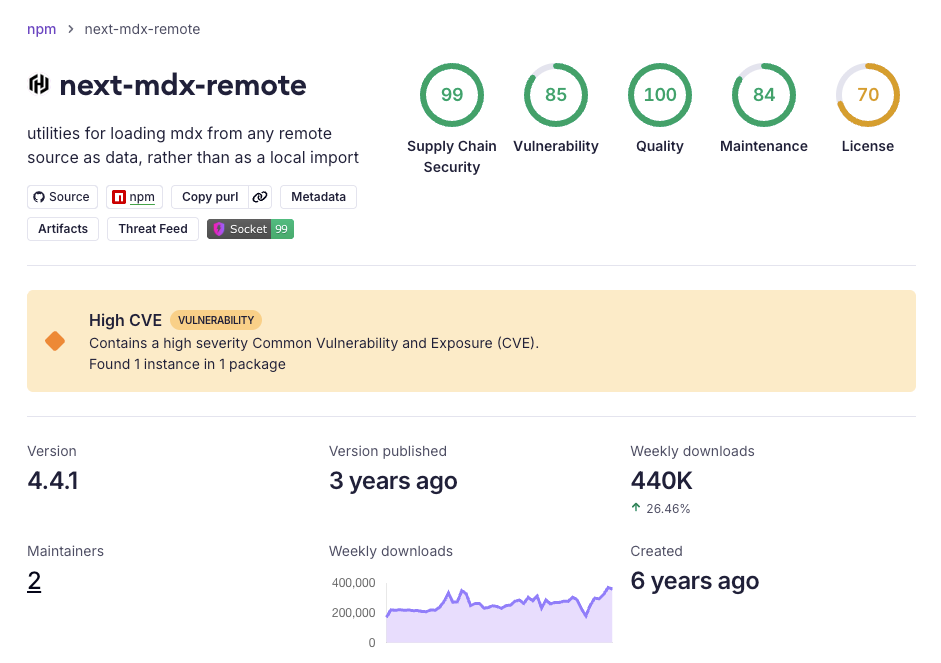Click the Supply Chain Security label
This screenshot has height=663, width=941.
[x=452, y=157]
